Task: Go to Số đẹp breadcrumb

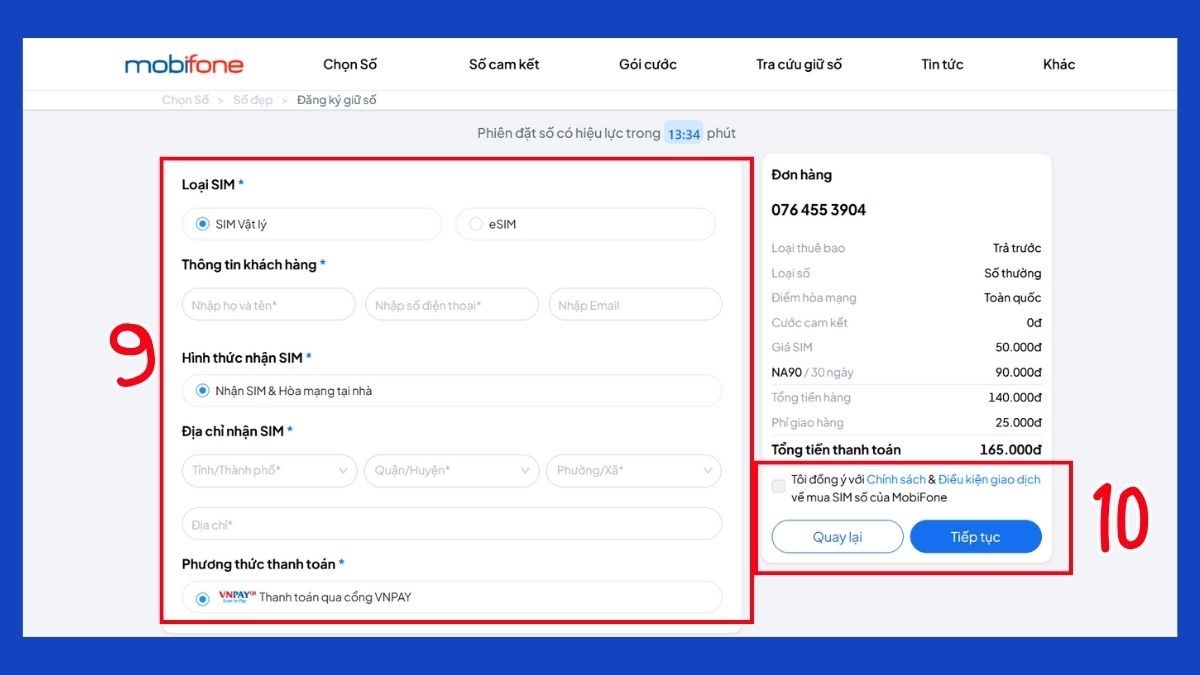Action: (253, 100)
